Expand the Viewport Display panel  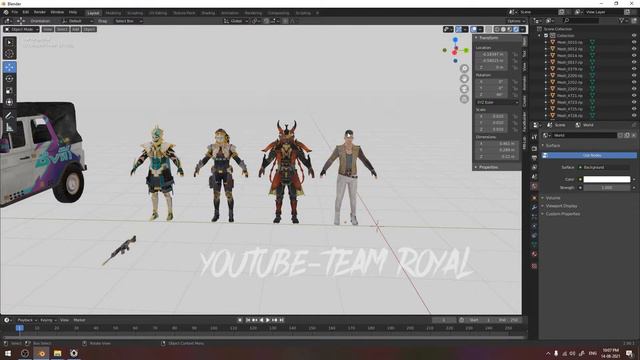coord(561,206)
